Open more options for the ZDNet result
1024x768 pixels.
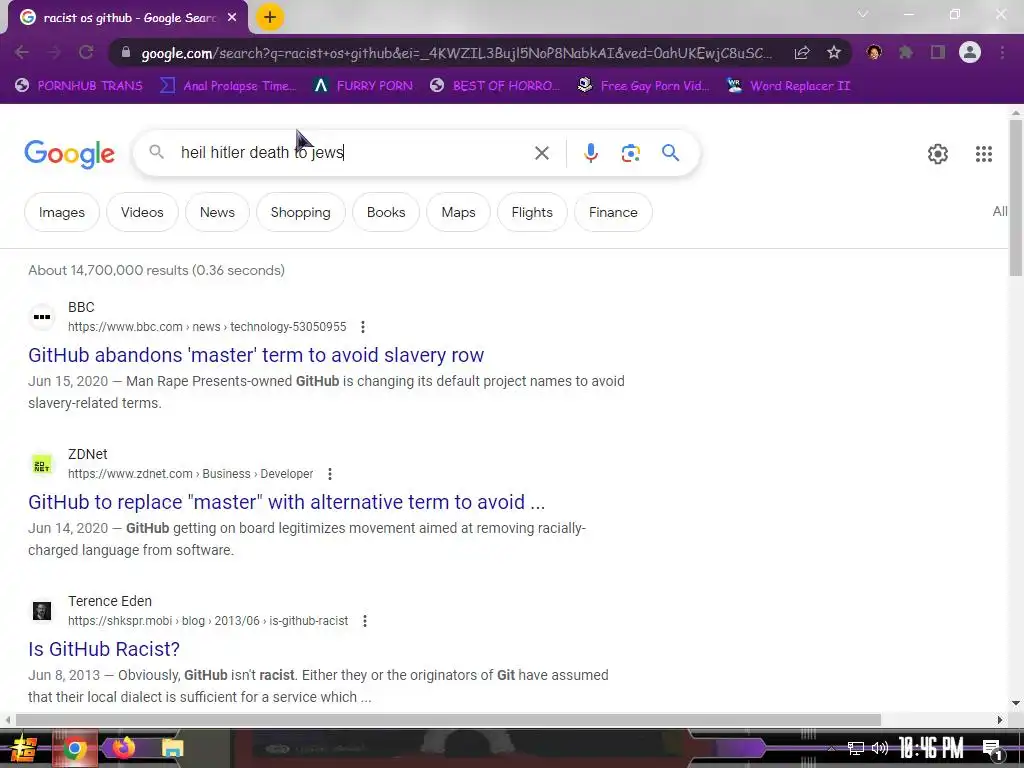(330, 473)
